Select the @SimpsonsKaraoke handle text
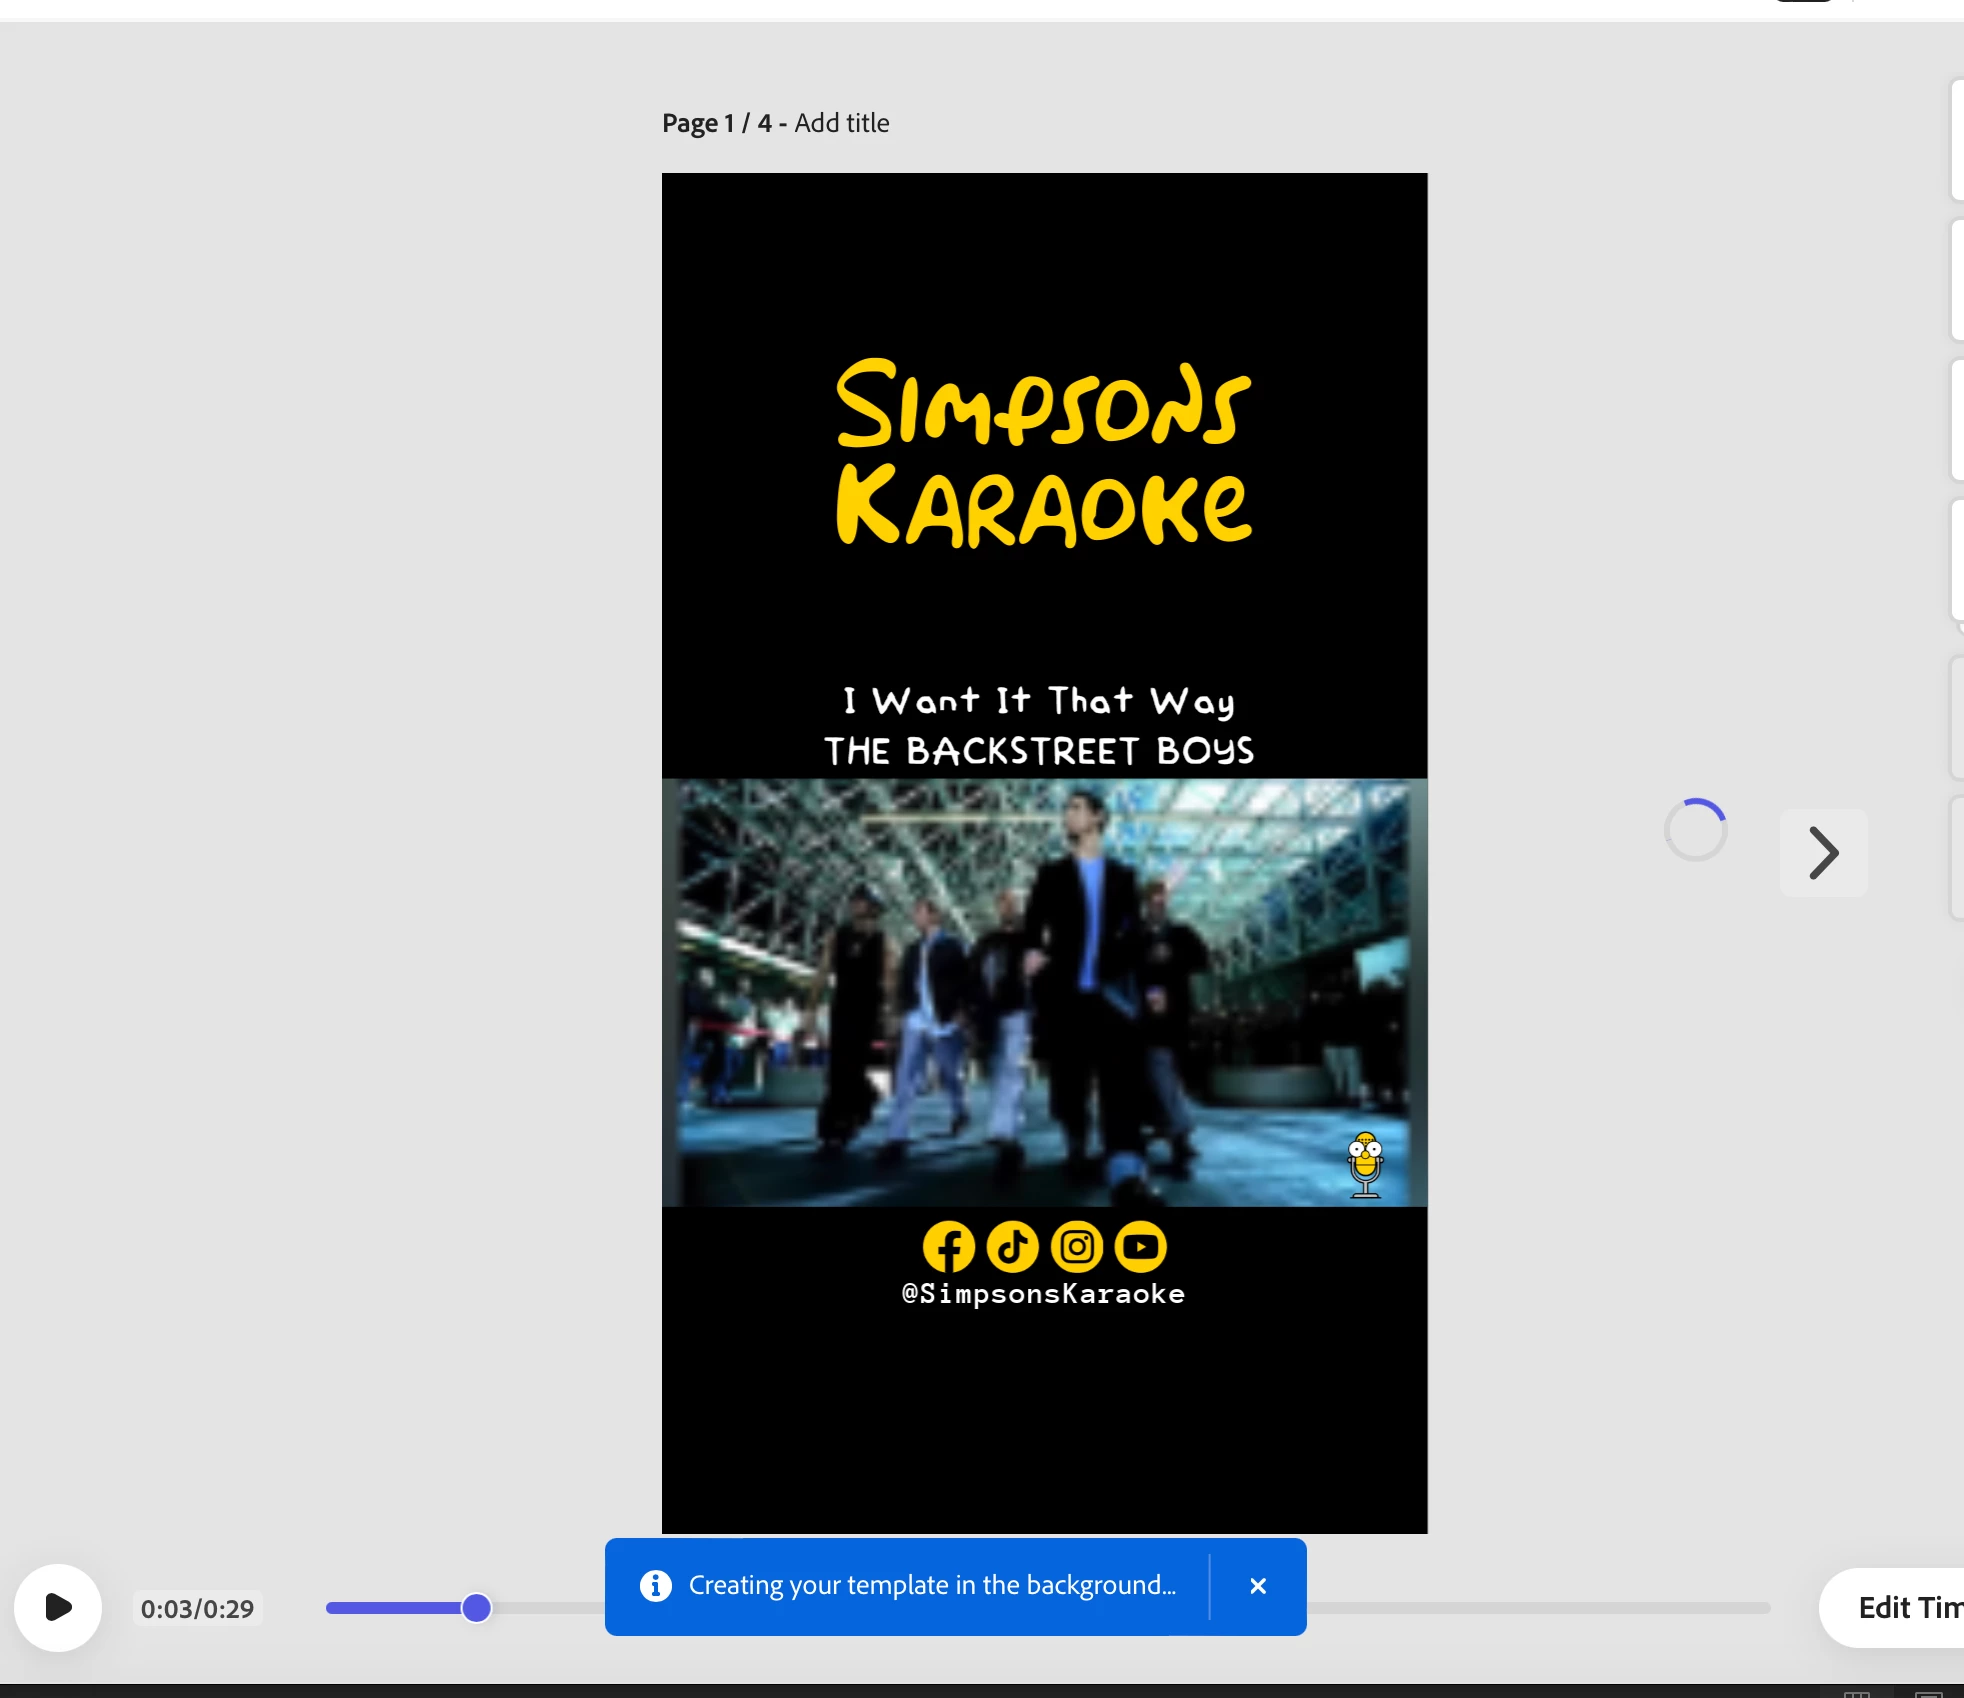The image size is (1964, 1698). tap(1043, 1294)
